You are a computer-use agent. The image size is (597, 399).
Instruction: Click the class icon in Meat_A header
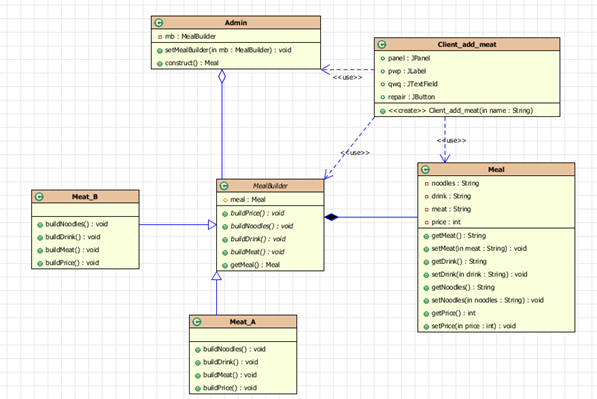click(197, 322)
